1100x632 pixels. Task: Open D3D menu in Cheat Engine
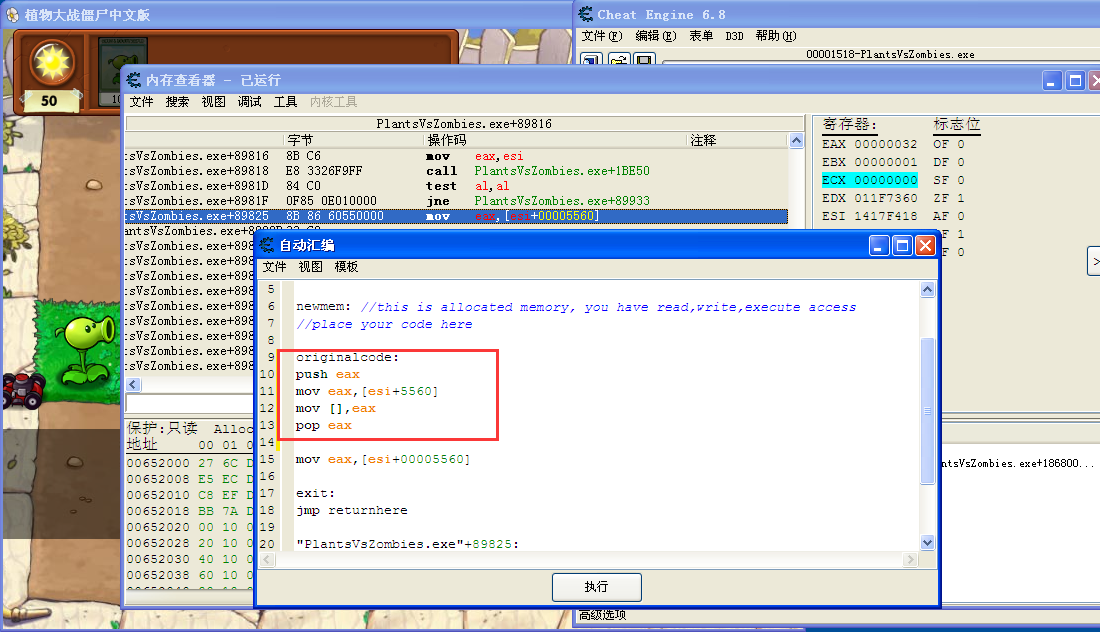click(734, 36)
